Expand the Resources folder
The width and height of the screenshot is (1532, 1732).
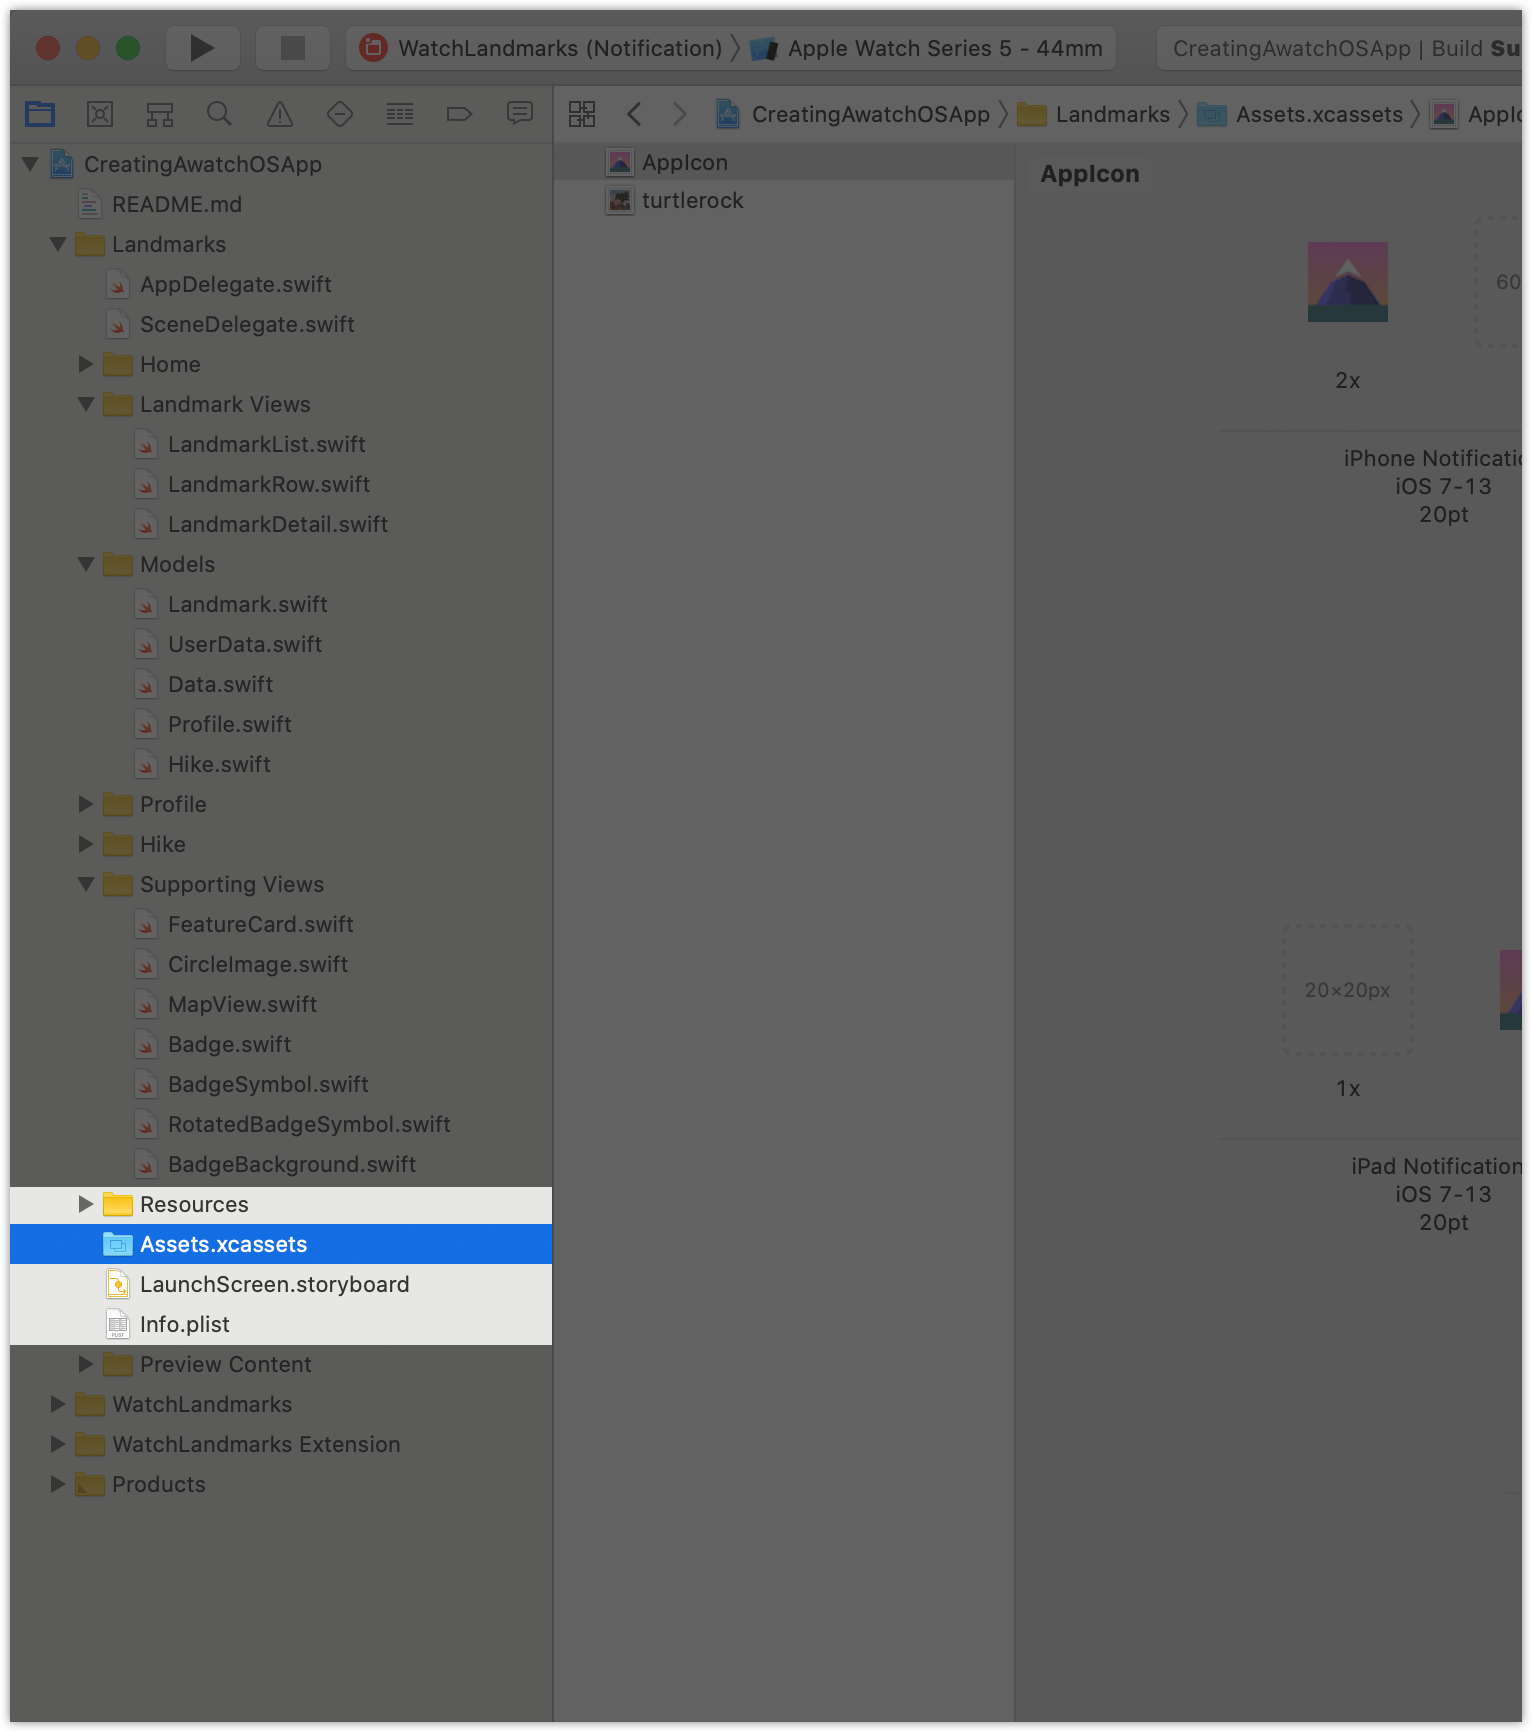click(x=86, y=1203)
